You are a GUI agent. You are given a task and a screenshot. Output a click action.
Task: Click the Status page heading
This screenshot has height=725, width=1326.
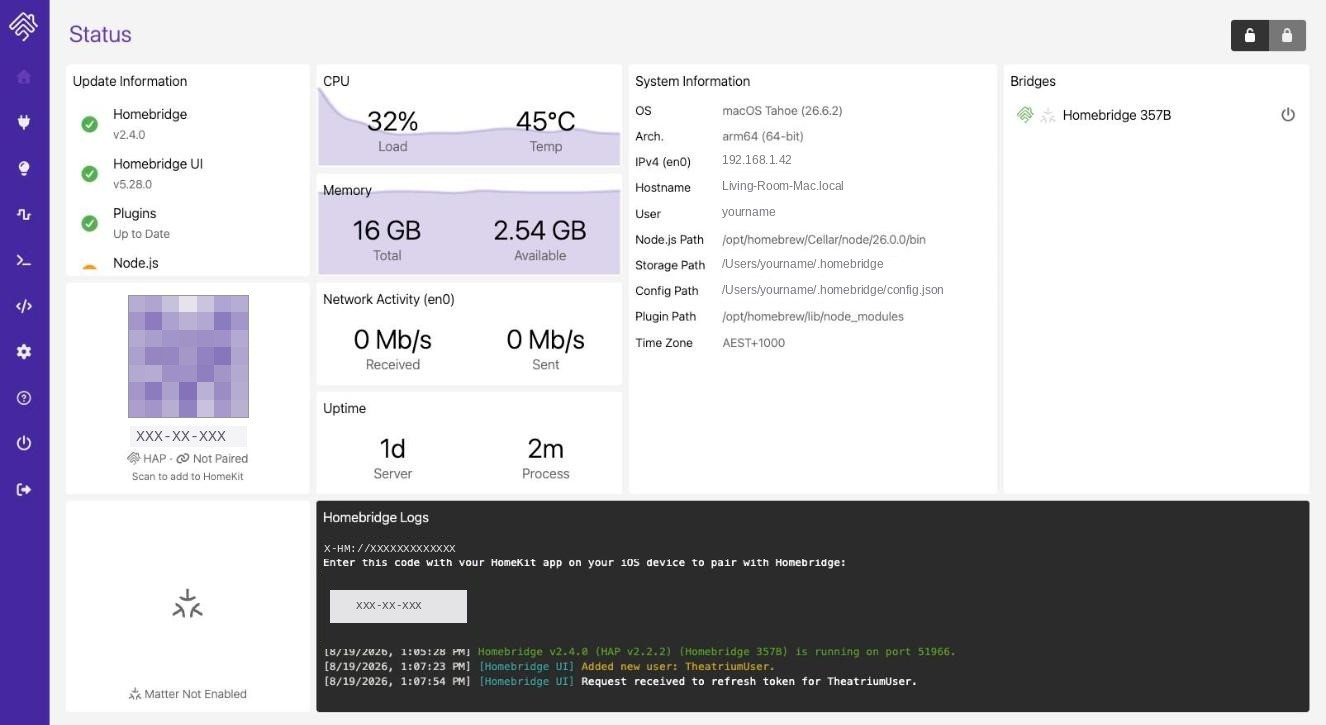[100, 34]
